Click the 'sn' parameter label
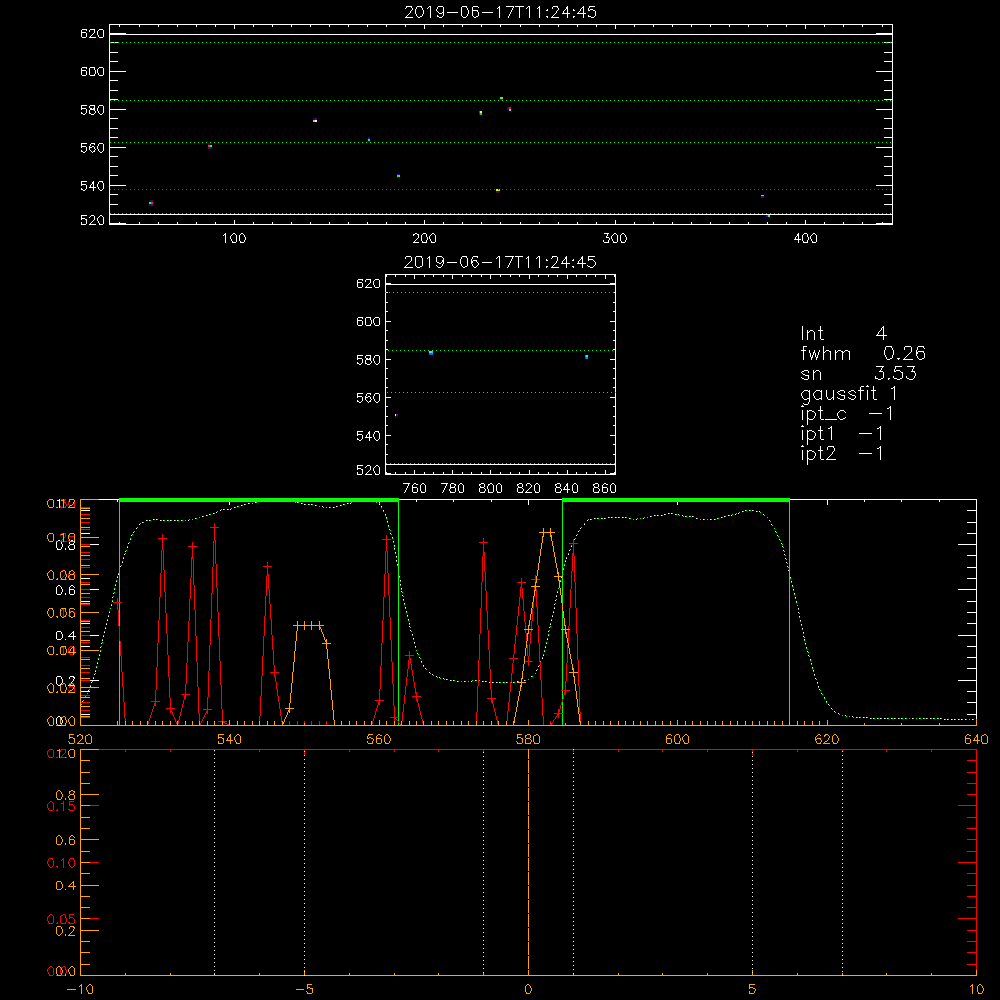Viewport: 1000px width, 1000px height. (x=811, y=373)
